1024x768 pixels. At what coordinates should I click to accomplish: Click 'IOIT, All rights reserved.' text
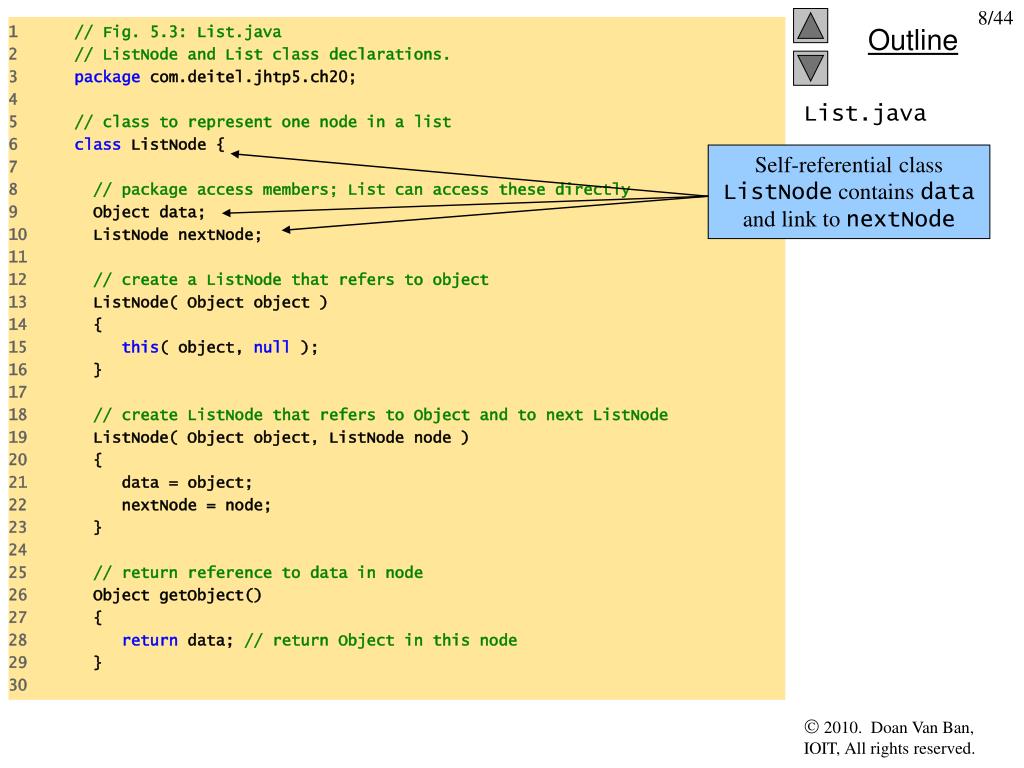(x=889, y=748)
